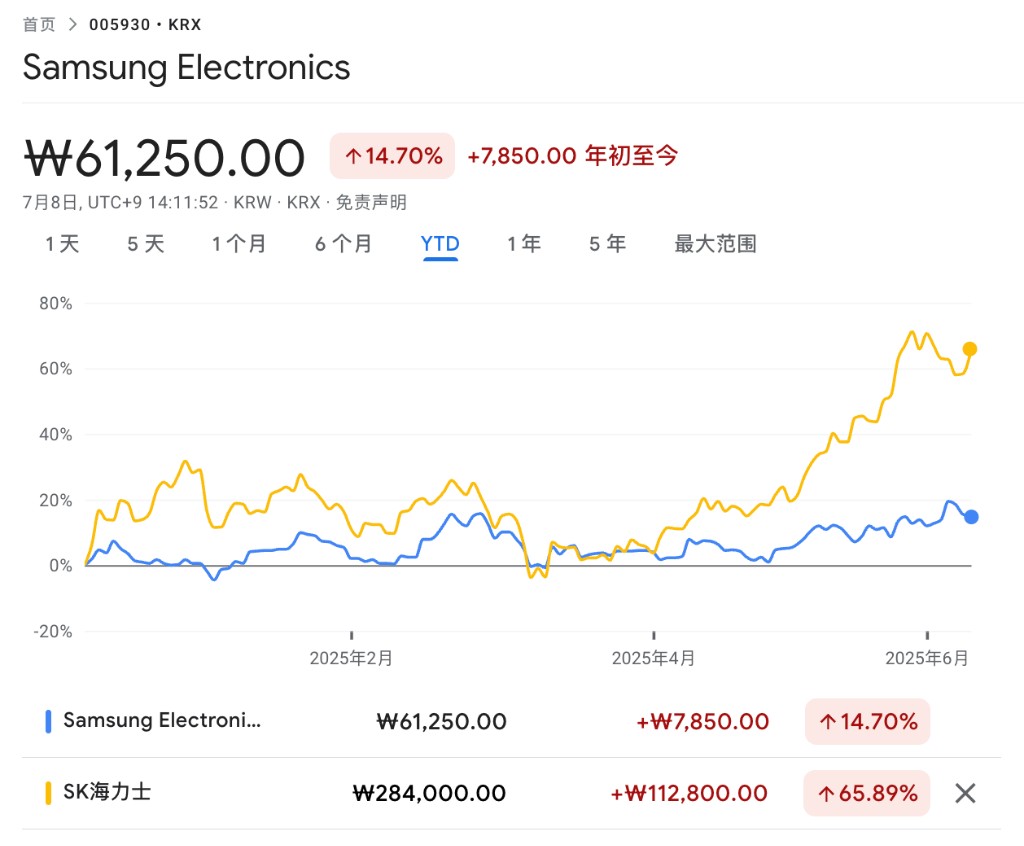Screen dimensions: 1024x846
Task: Open the 最大范围 chart range
Action: coord(715,244)
